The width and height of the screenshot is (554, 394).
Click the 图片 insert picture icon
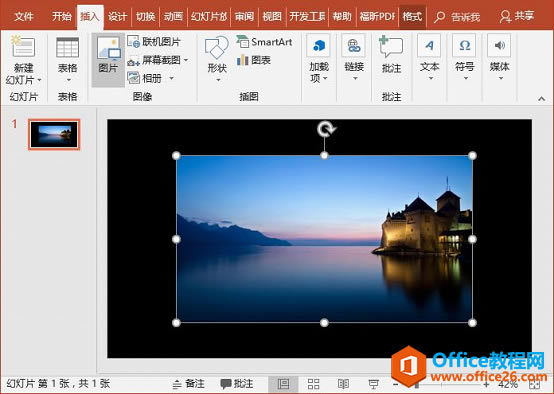(108, 55)
